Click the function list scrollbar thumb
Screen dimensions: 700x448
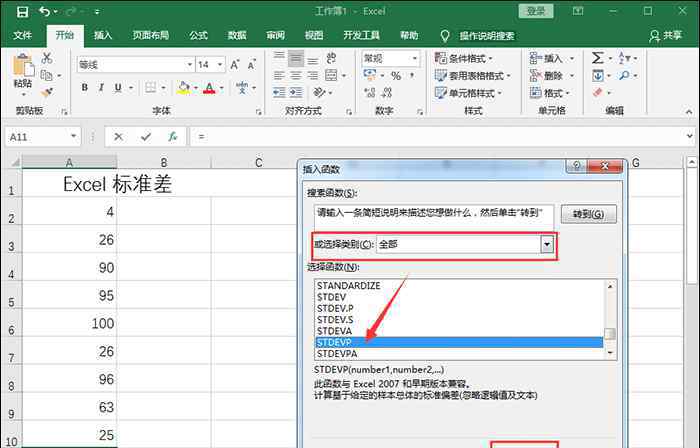pos(610,334)
